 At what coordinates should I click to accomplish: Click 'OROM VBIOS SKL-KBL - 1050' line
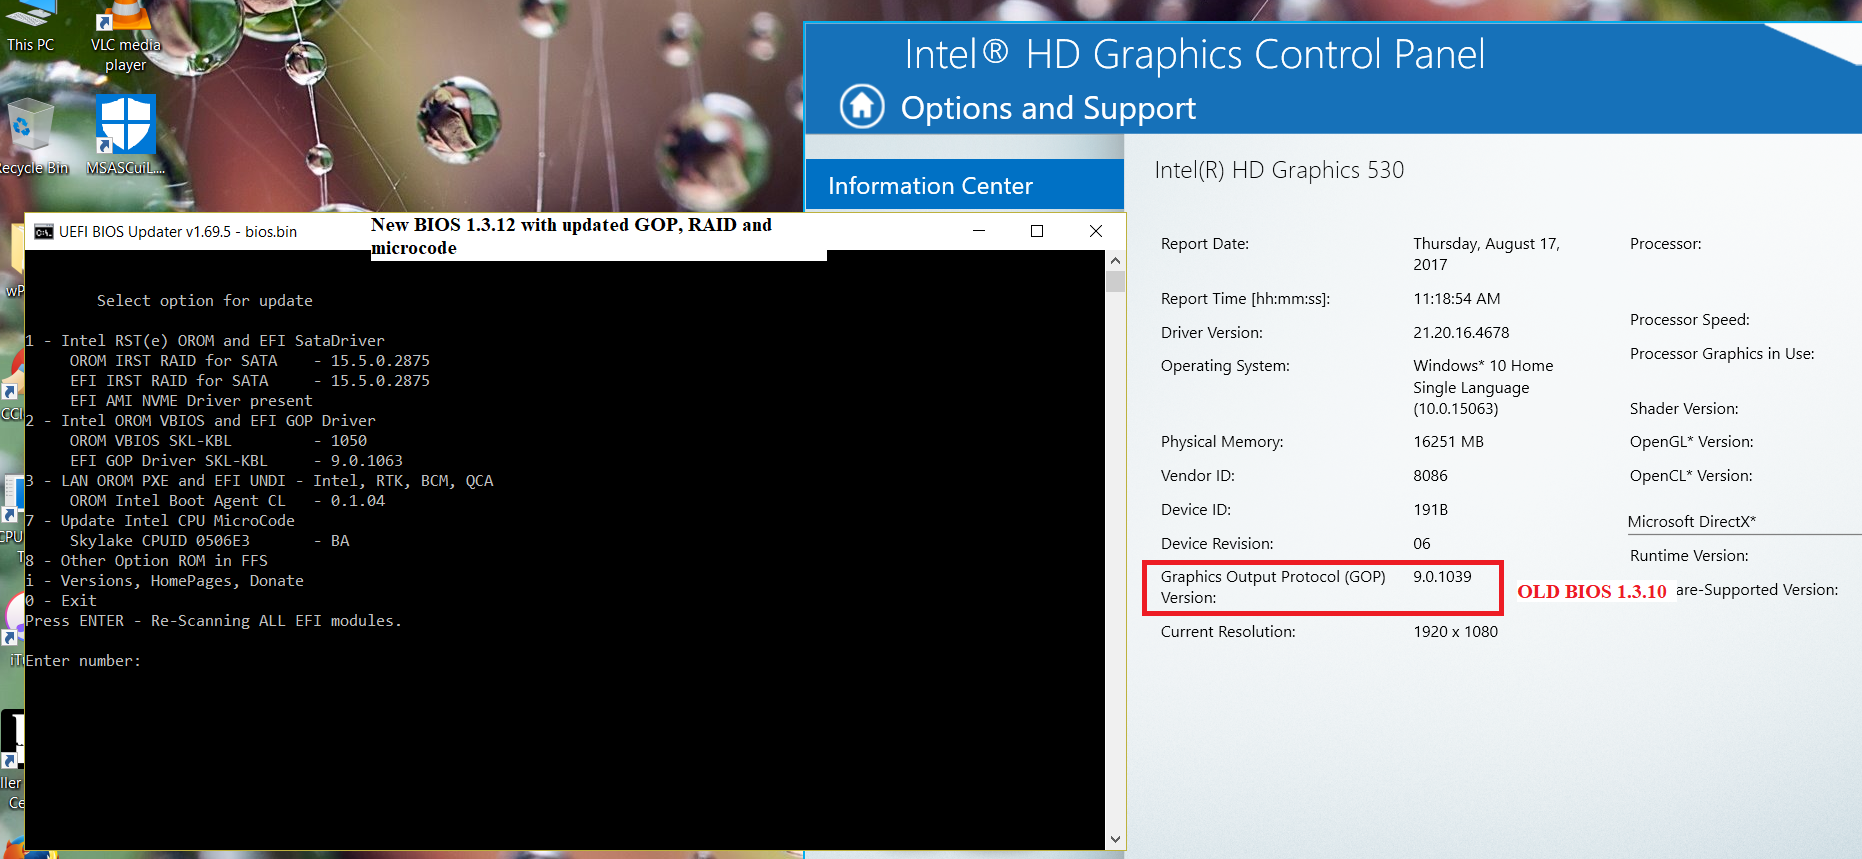click(x=218, y=441)
